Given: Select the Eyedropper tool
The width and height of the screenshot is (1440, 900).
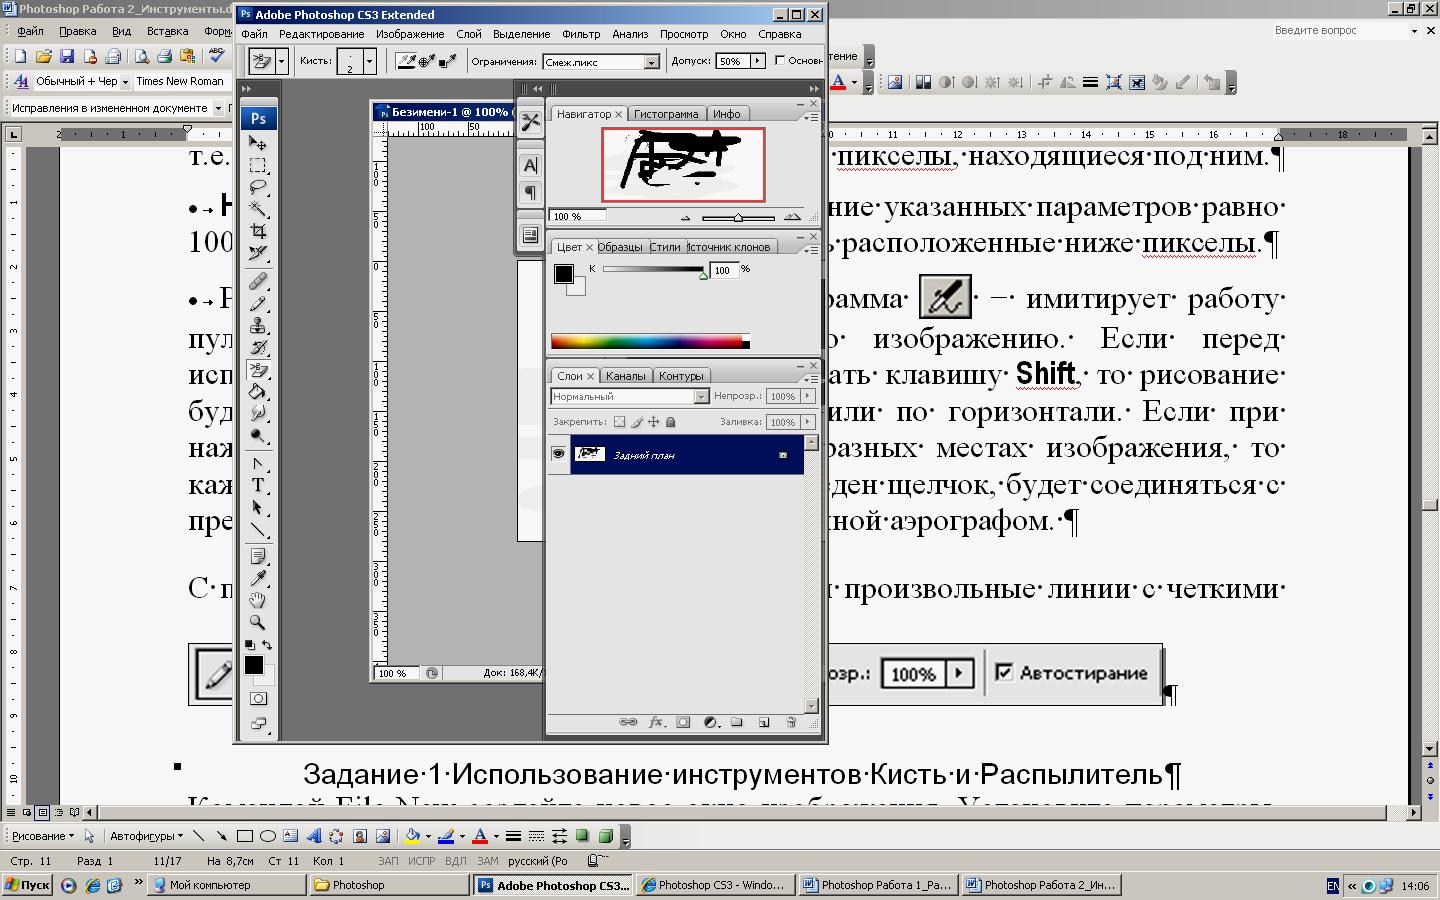Looking at the screenshot, I should click(x=258, y=578).
